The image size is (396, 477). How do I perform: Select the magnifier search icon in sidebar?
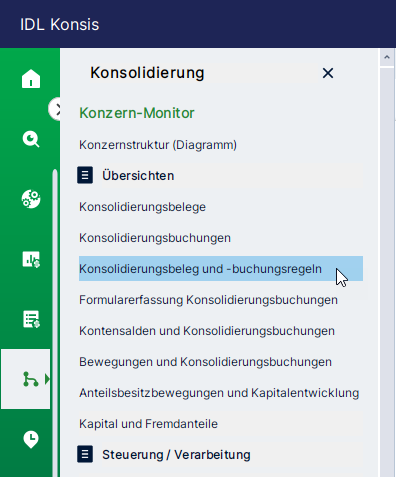click(31, 139)
